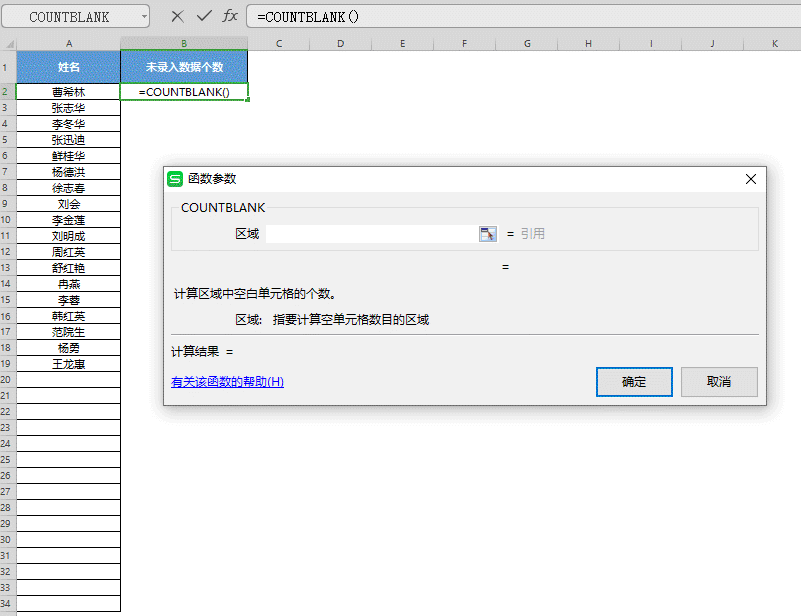Click the 未录入数据个数 header cell
Viewport: 801px width, 616px height.
pos(184,66)
